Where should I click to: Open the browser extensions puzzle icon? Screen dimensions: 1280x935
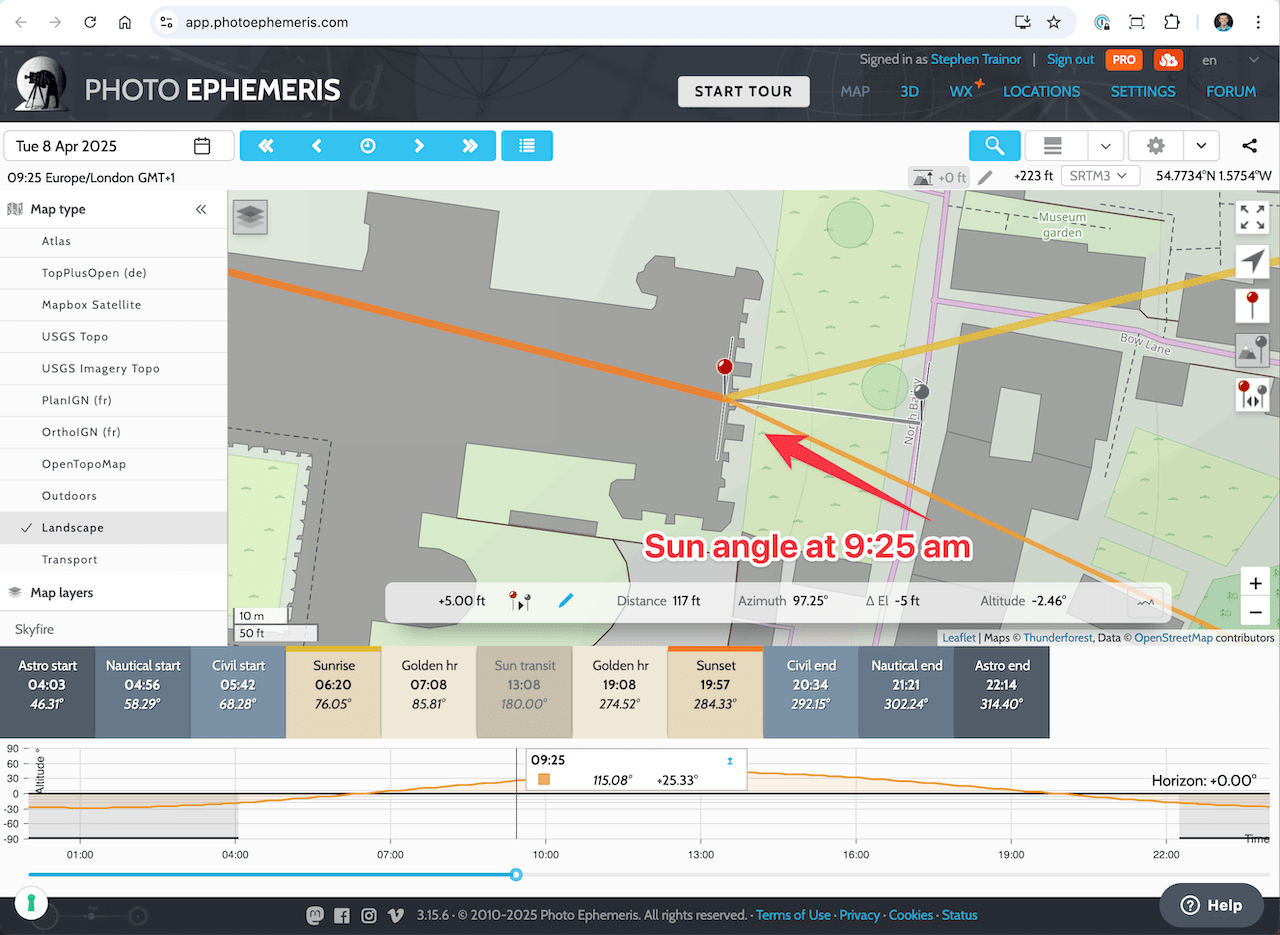(x=1172, y=22)
